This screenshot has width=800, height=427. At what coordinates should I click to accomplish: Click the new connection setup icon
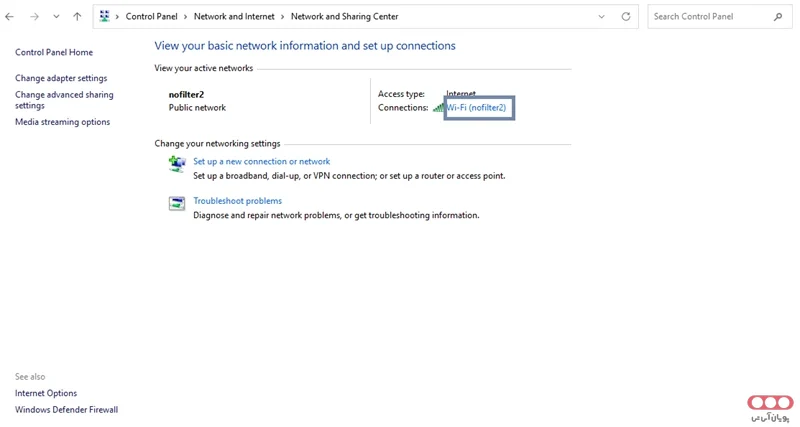[177, 163]
